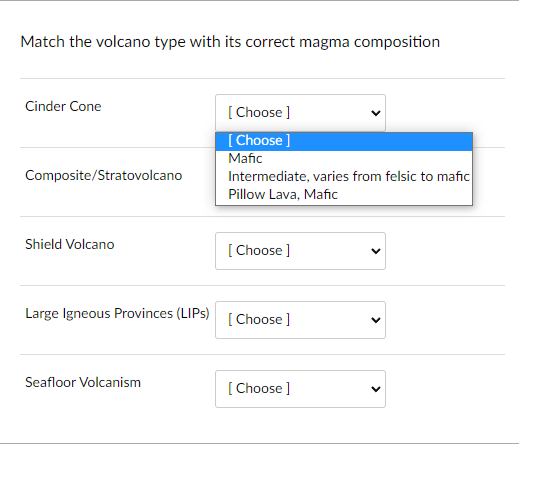Click the Composite/Stratovolcano label text
533x504 pixels.
(x=104, y=175)
